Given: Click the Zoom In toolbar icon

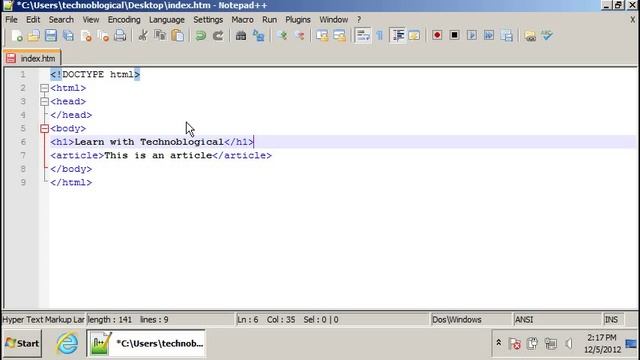Looking at the screenshot, I should tap(282, 36).
